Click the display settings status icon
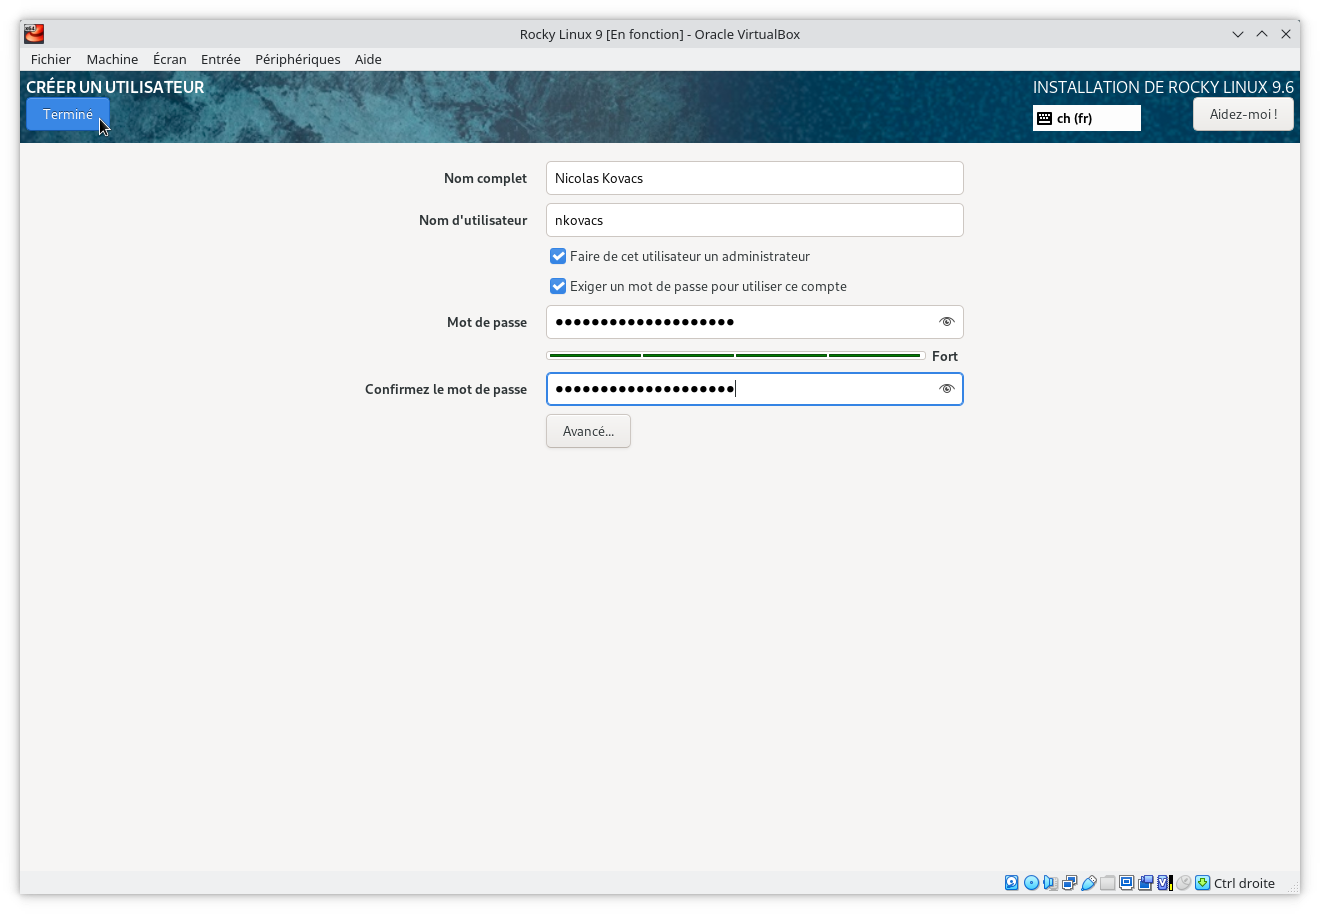 1126,883
